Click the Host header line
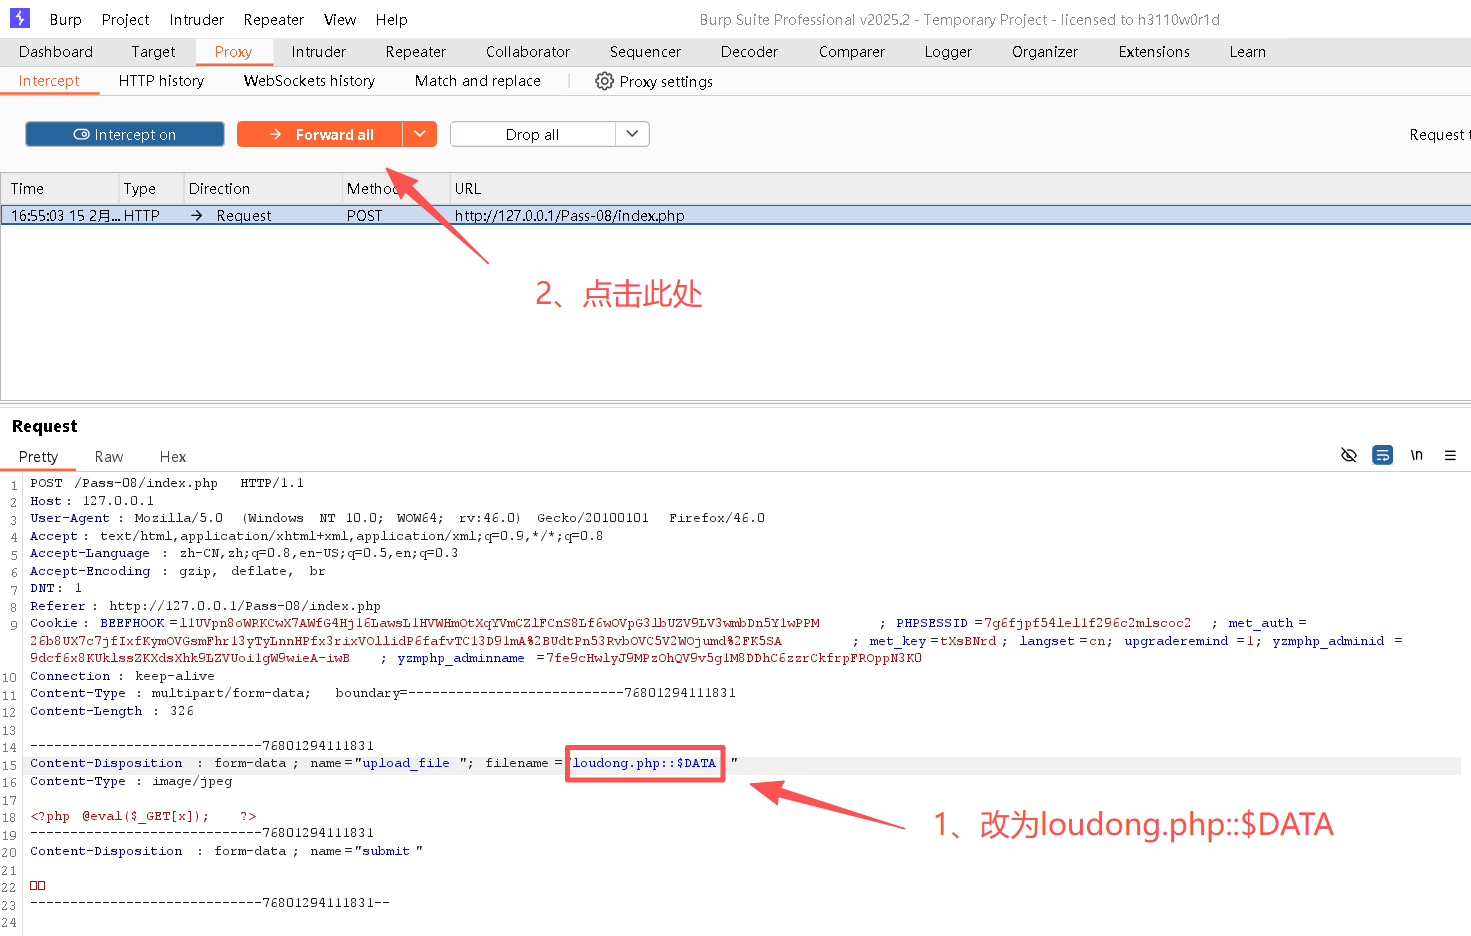 pos(92,501)
